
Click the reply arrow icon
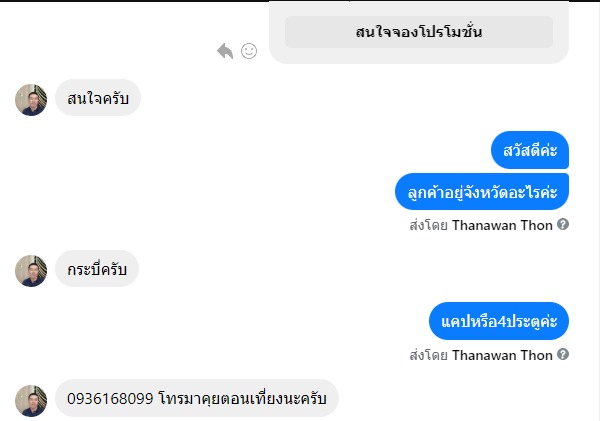click(225, 51)
